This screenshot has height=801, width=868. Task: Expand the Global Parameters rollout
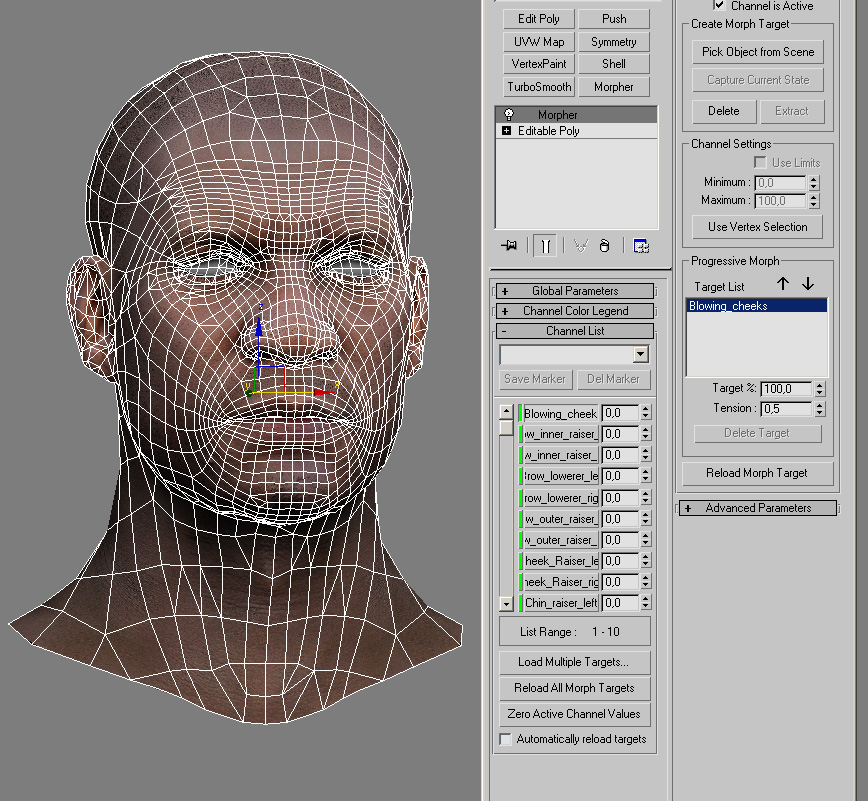coord(575,291)
